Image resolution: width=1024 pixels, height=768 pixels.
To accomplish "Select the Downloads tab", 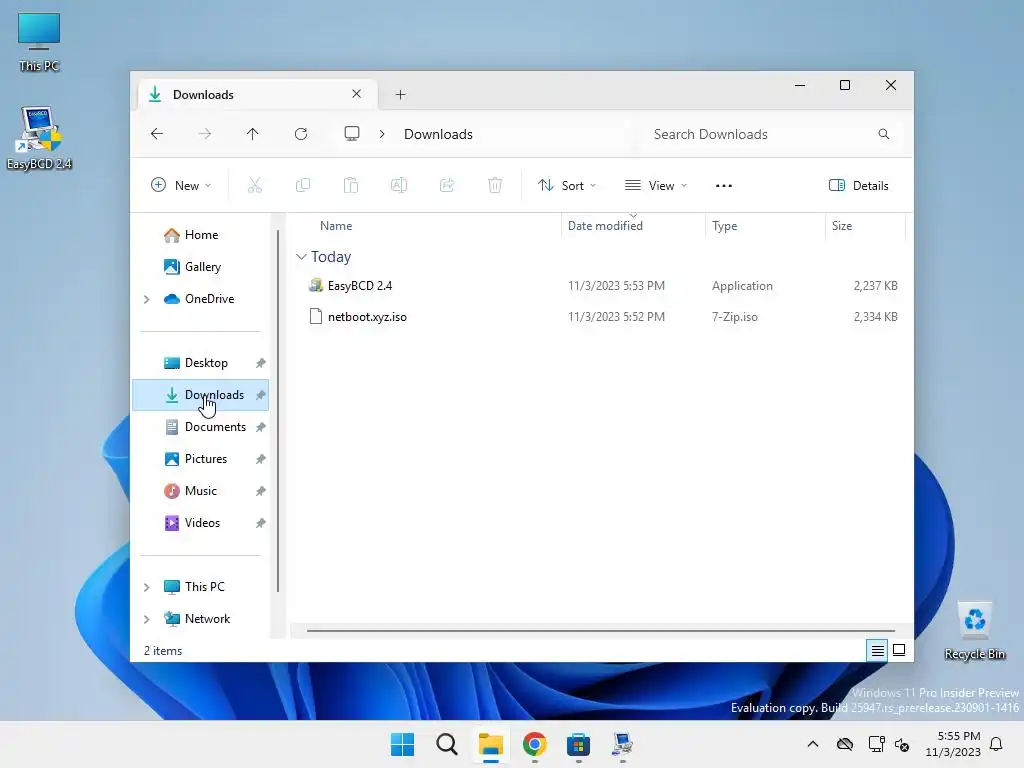I will [x=257, y=95].
